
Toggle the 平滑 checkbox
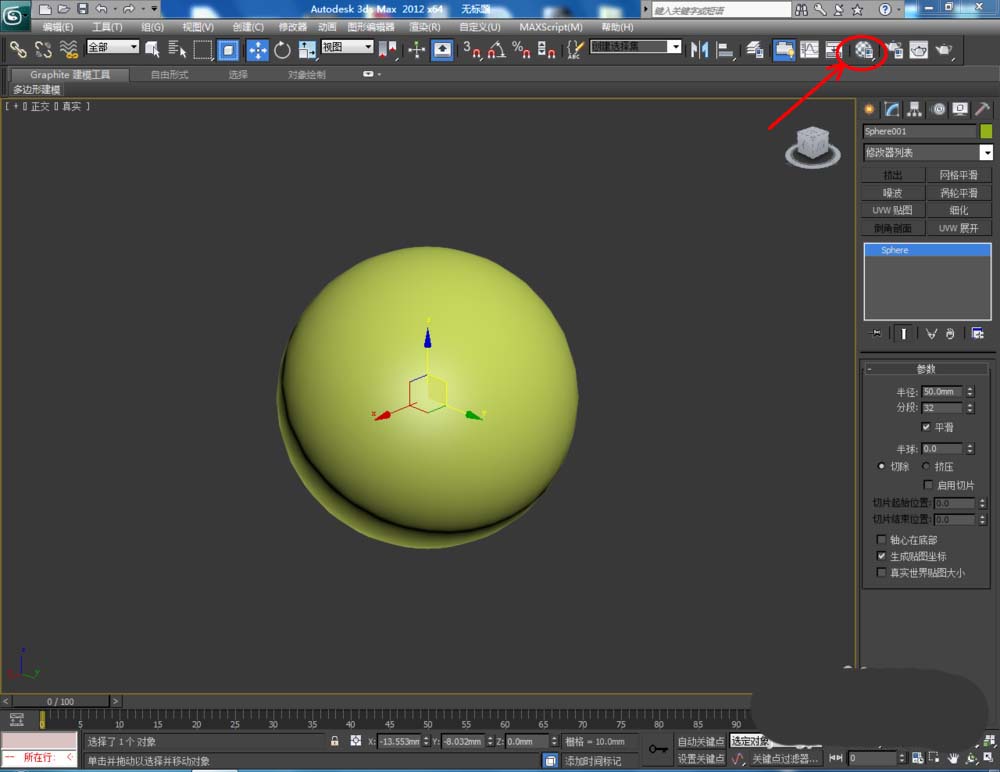coord(926,426)
